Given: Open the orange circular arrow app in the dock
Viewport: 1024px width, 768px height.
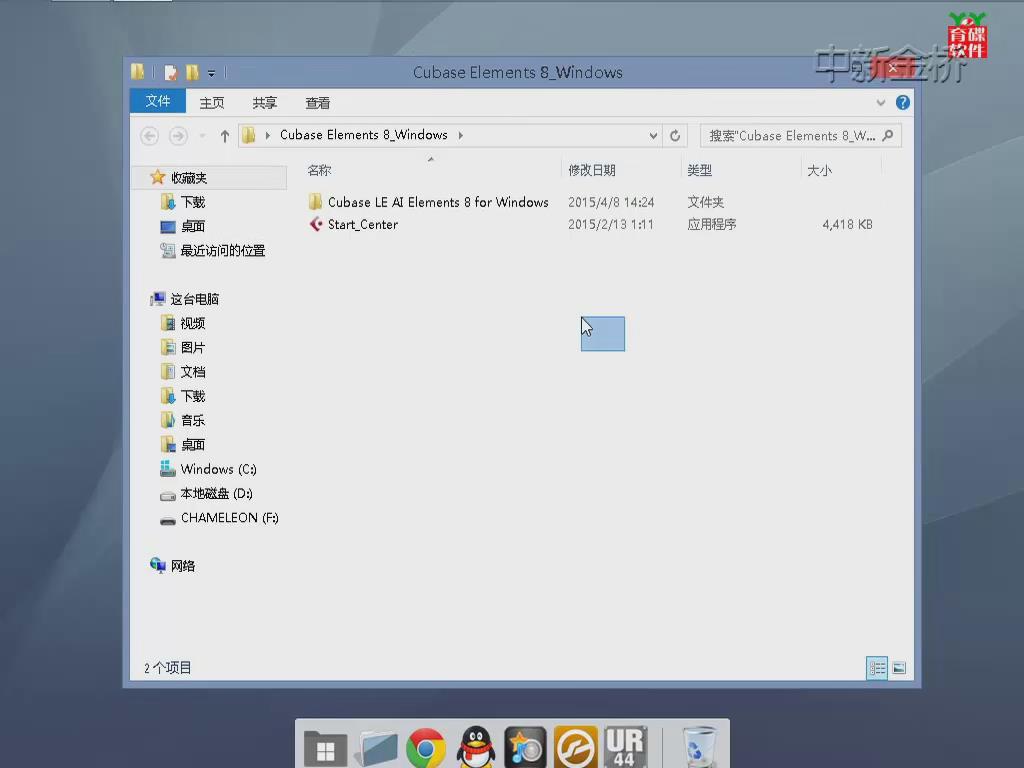Looking at the screenshot, I should click(575, 748).
